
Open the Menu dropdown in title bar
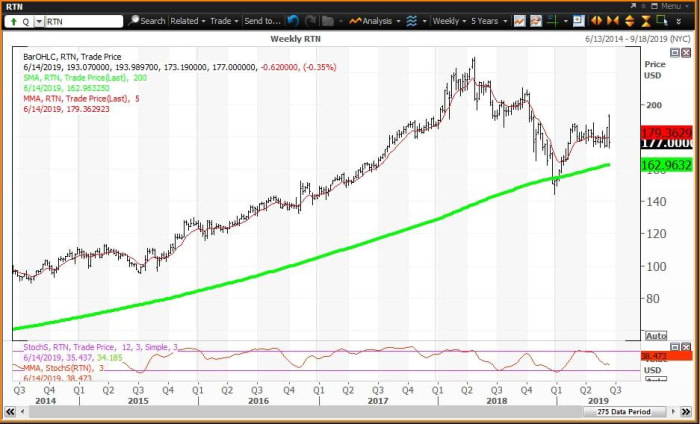pyautogui.click(x=675, y=6)
